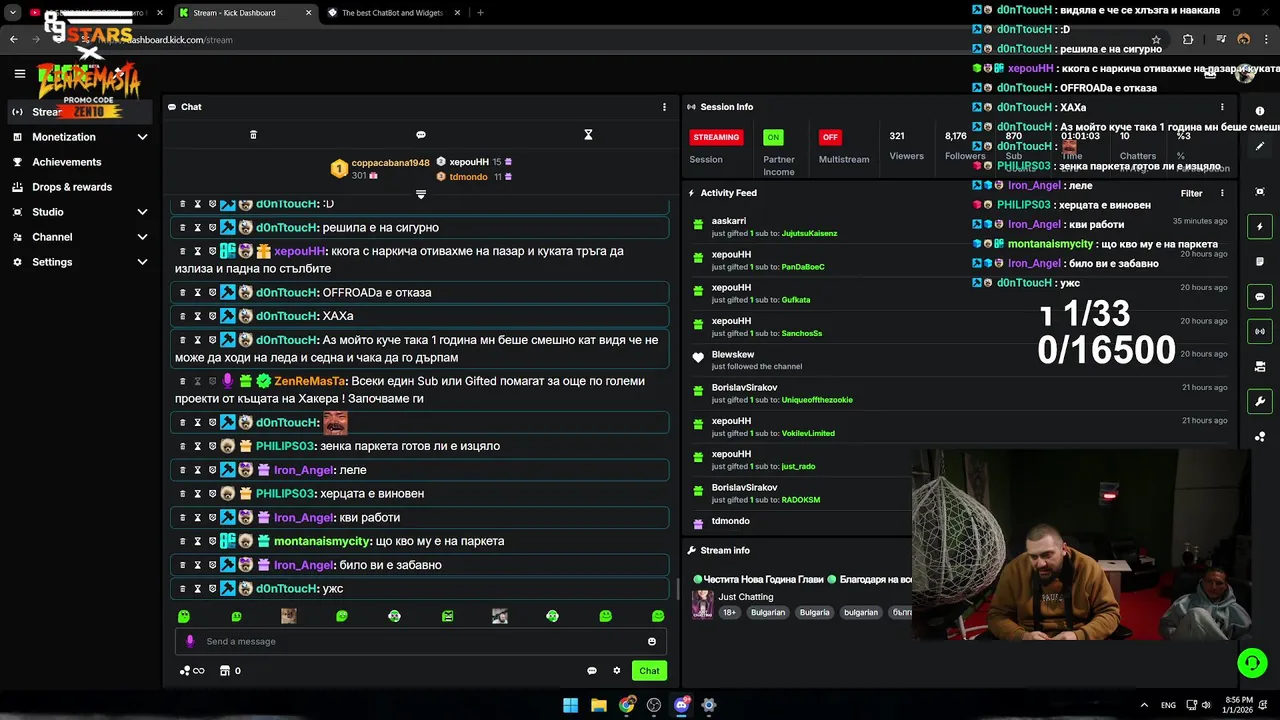1280x720 pixels.
Task: Open chat settings gear icon
Action: (x=617, y=671)
